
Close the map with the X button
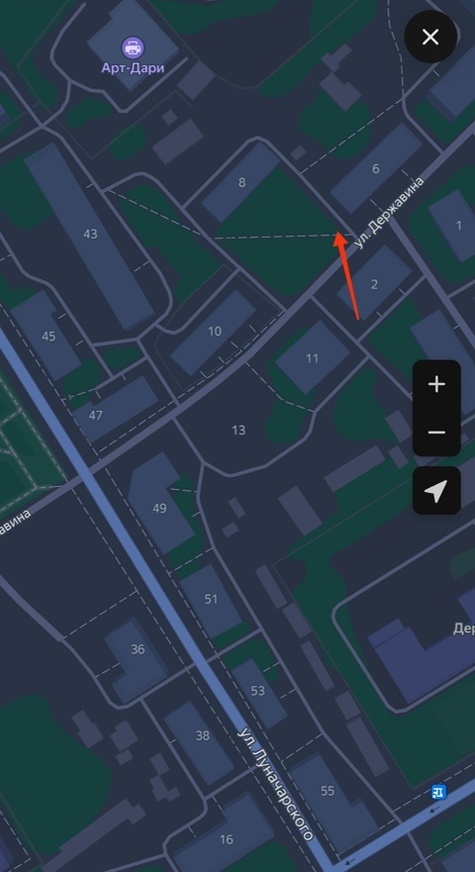tap(431, 37)
